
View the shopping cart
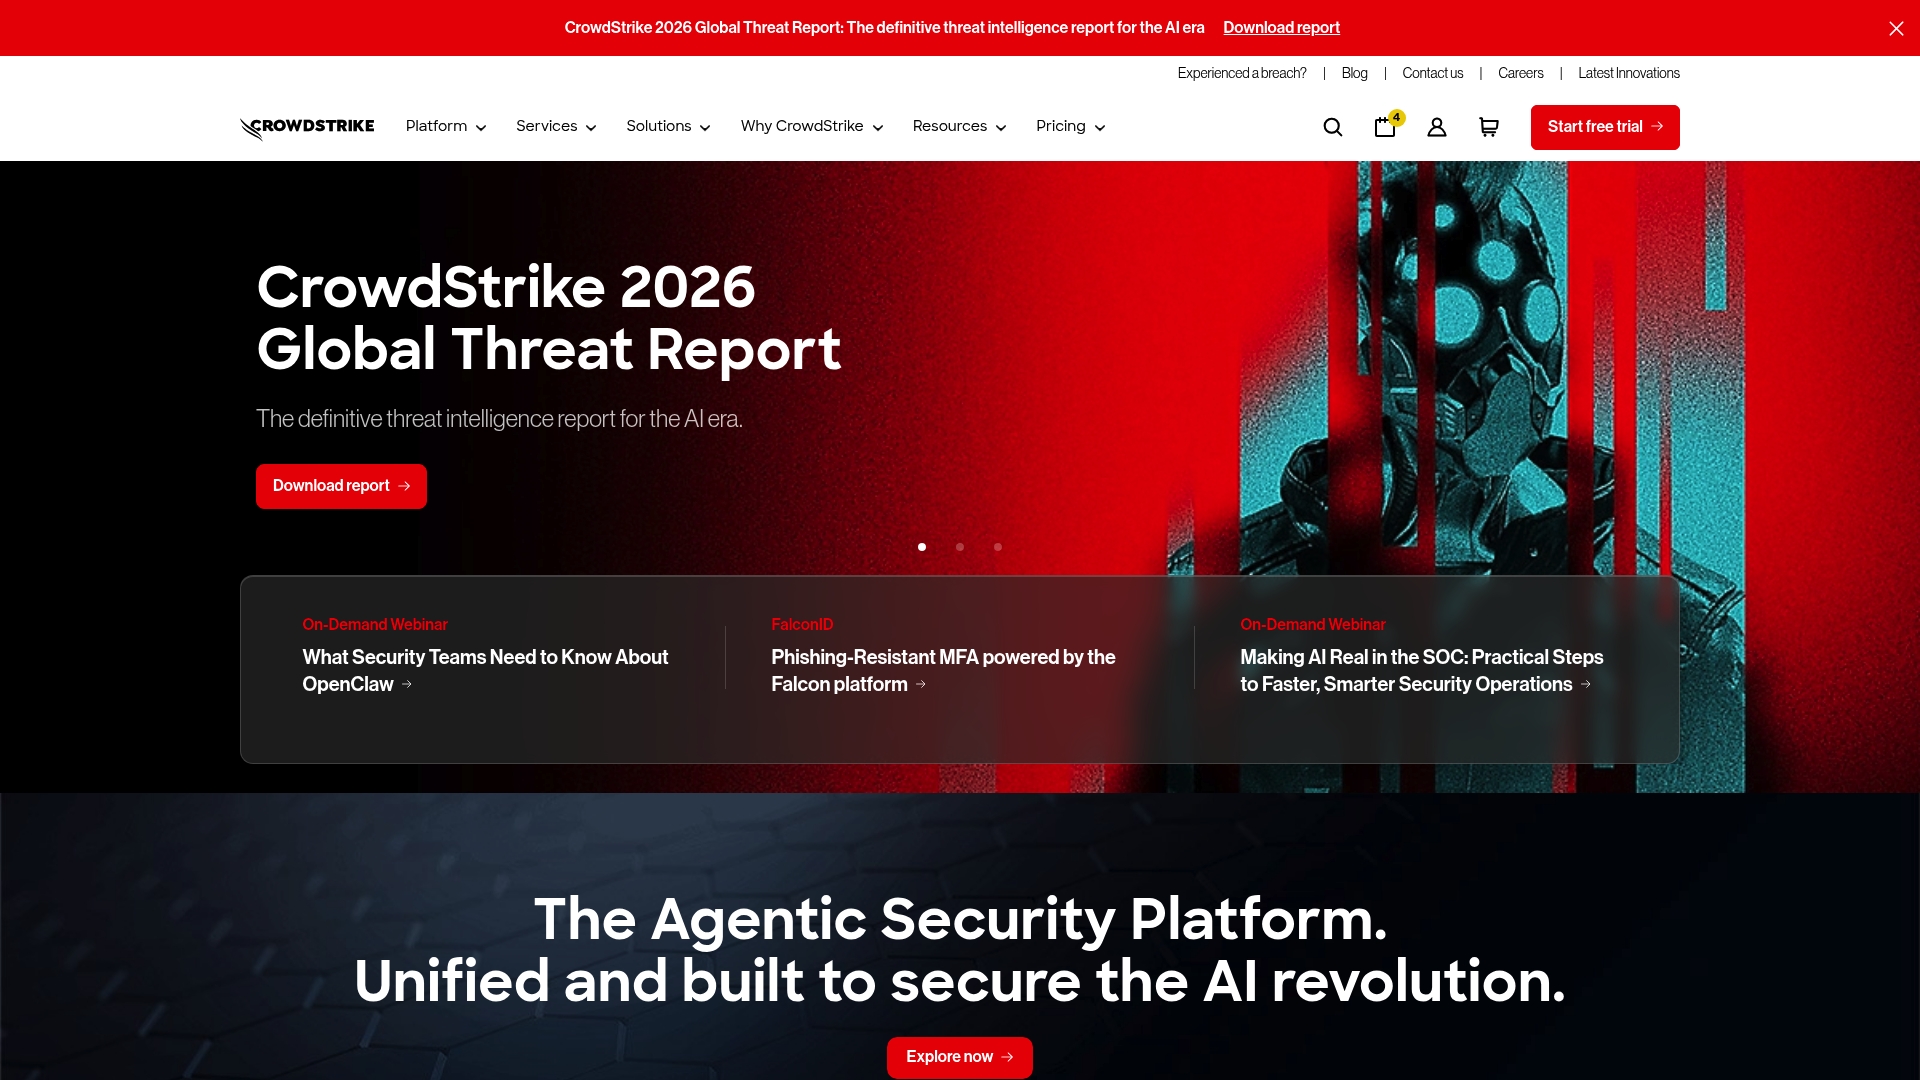click(x=1488, y=127)
